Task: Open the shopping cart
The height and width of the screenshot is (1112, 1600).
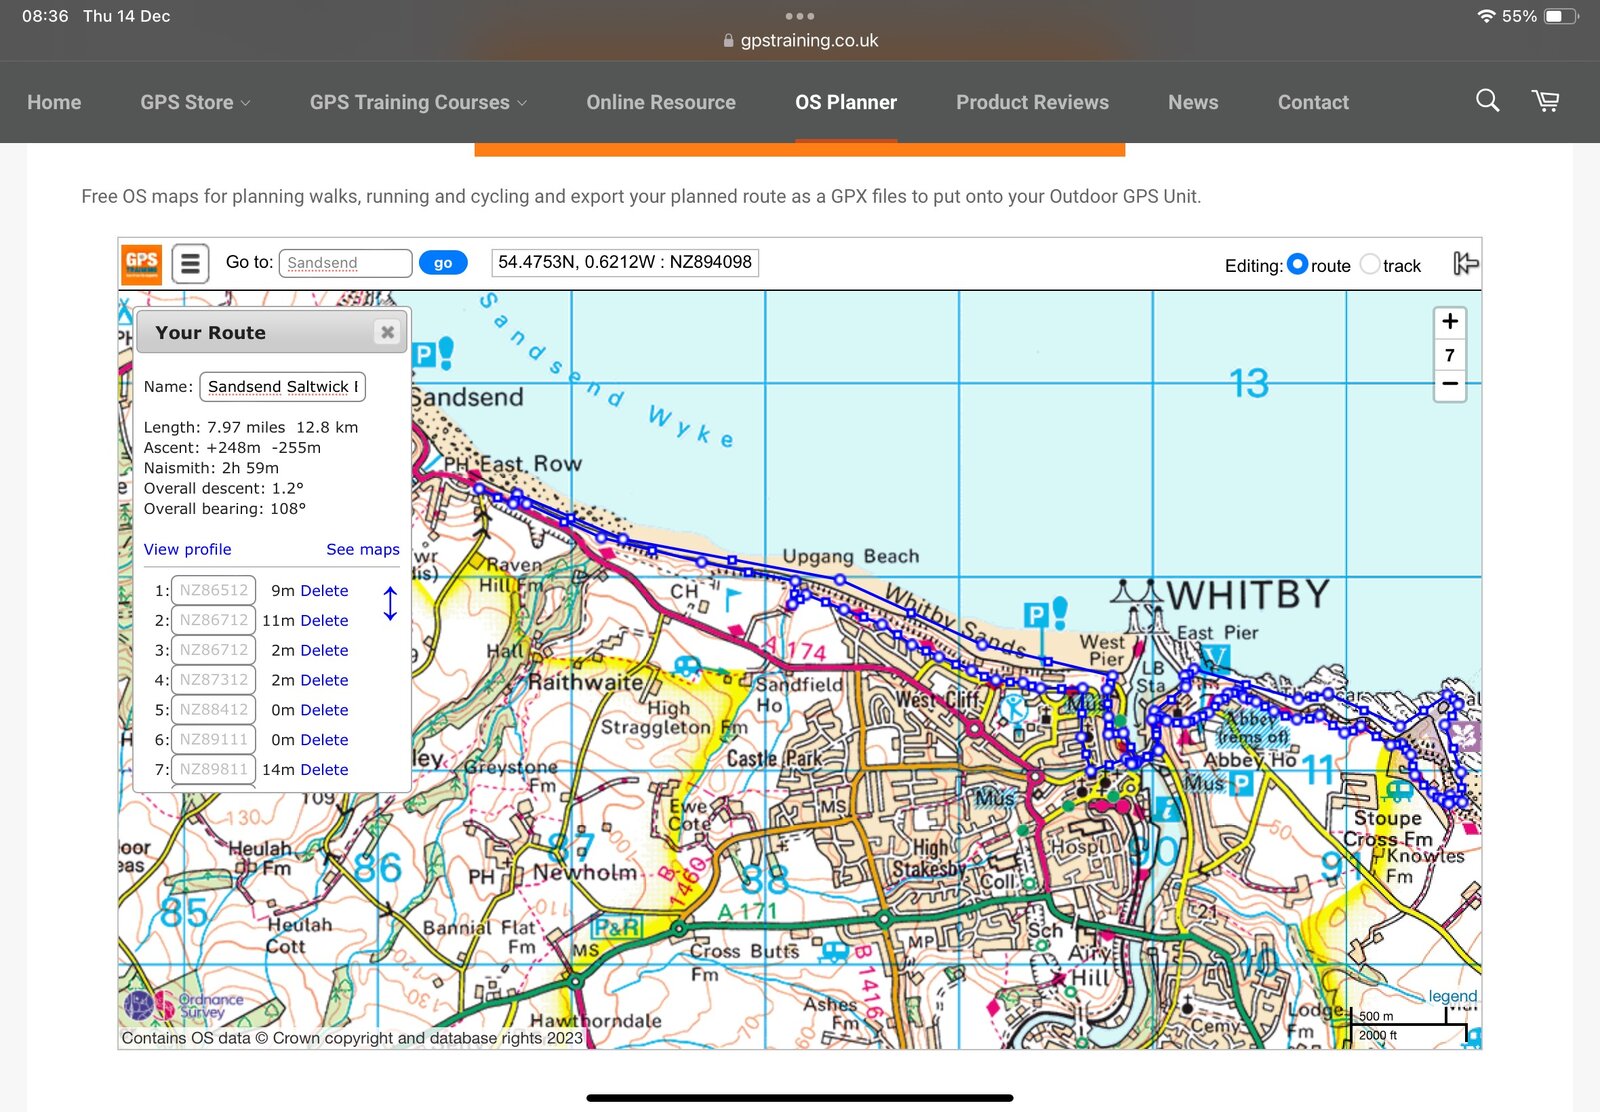Action: click(1545, 101)
